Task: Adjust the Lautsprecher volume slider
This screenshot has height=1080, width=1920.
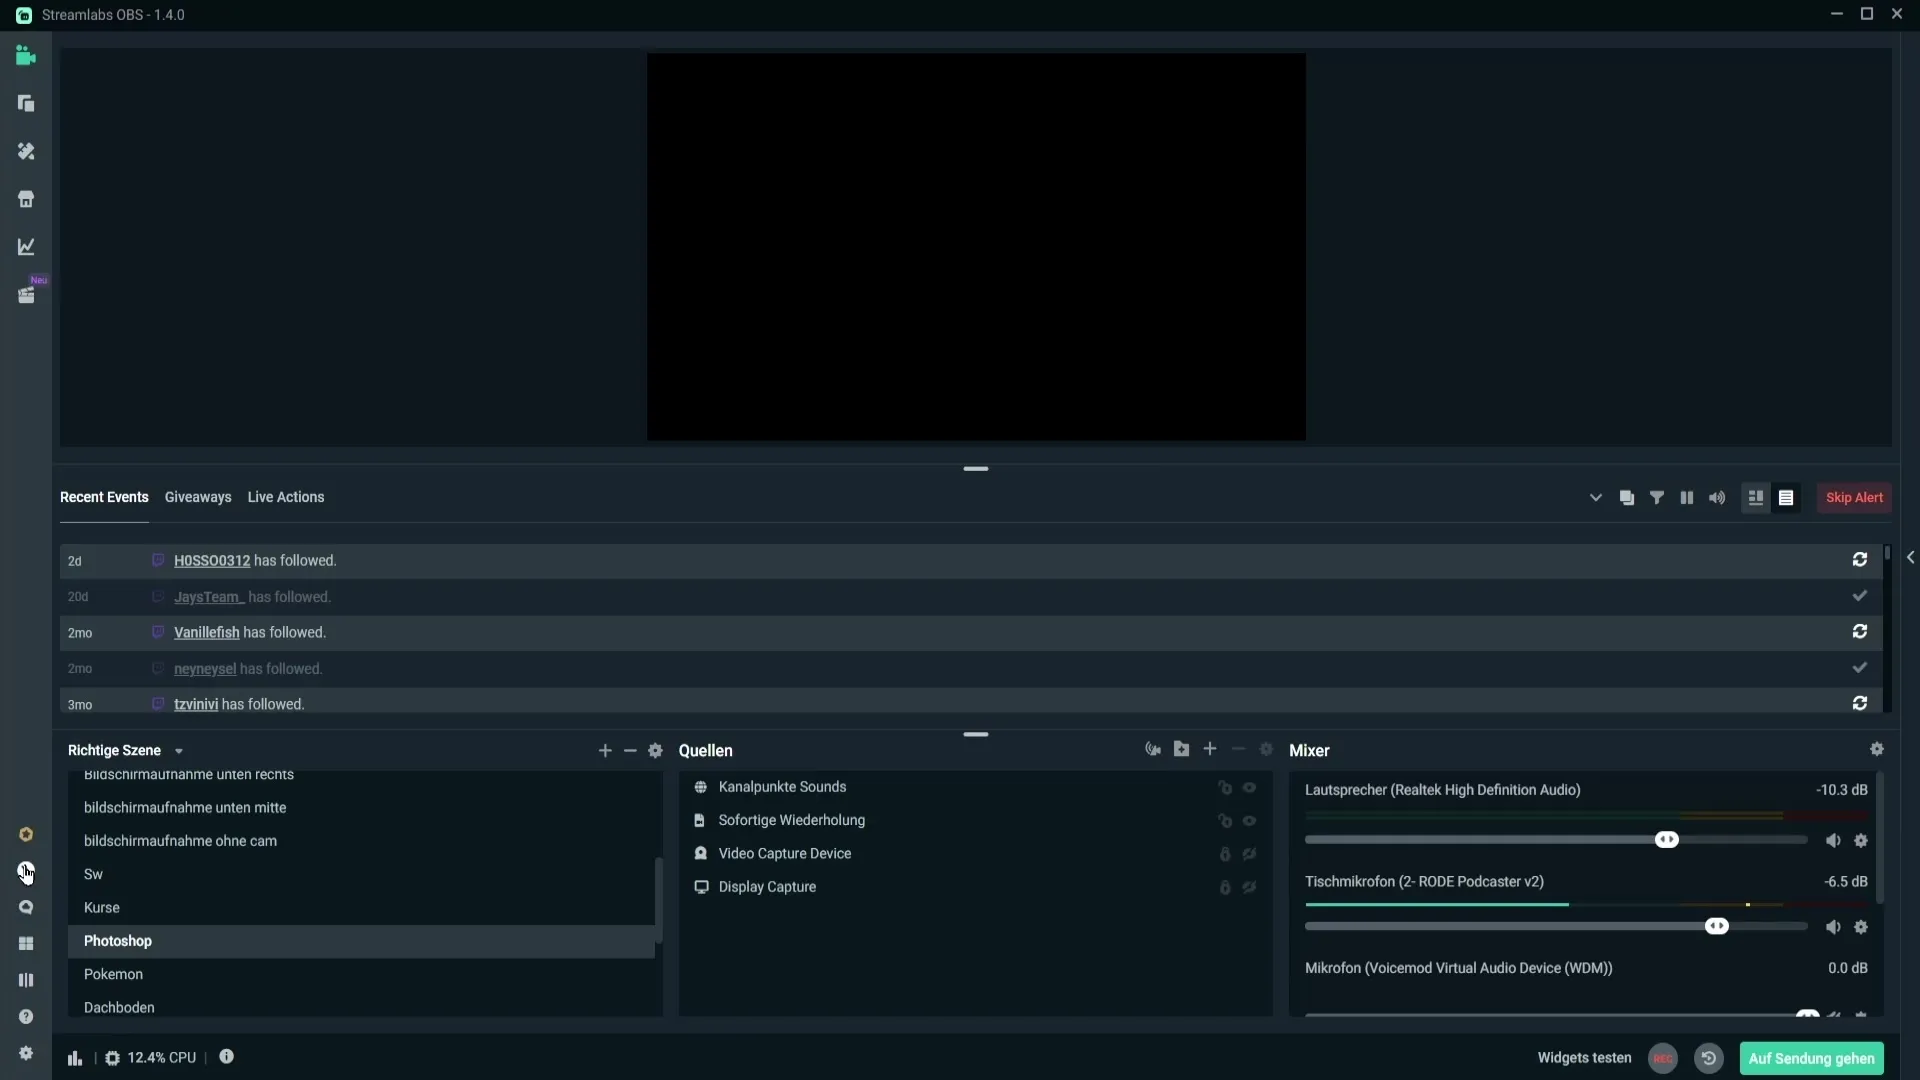Action: point(1666,840)
